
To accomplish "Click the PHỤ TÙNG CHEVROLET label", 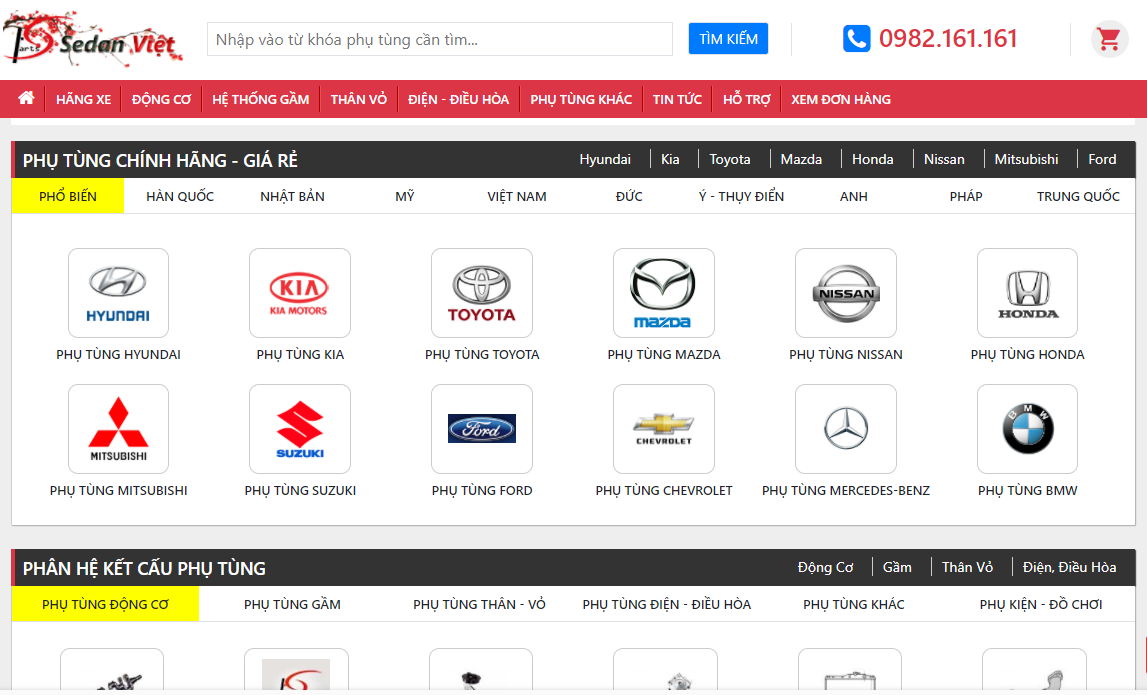I will pyautogui.click(x=663, y=491).
